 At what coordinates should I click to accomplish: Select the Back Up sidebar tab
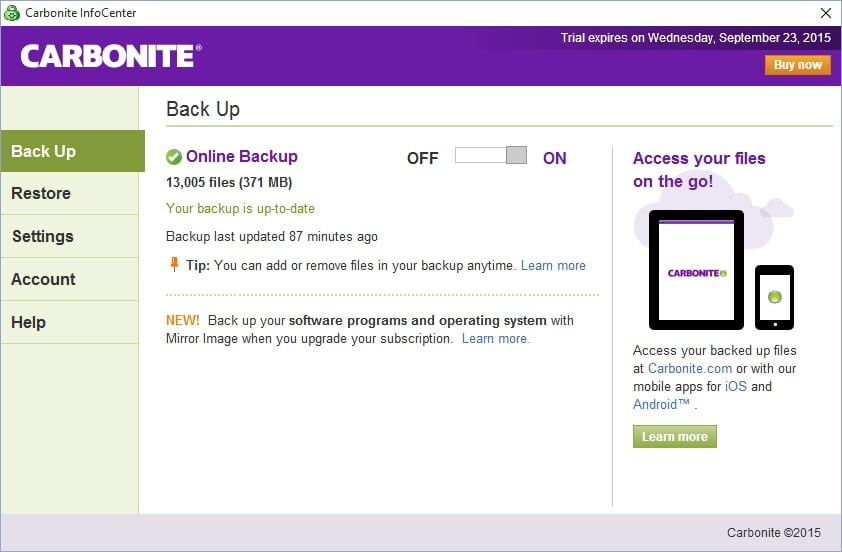click(72, 151)
